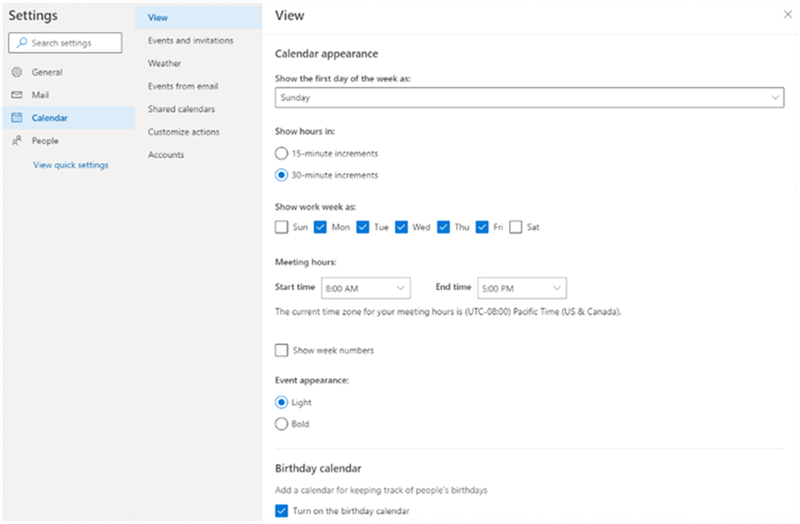Click the General gear icon
800x524 pixels.
16,72
